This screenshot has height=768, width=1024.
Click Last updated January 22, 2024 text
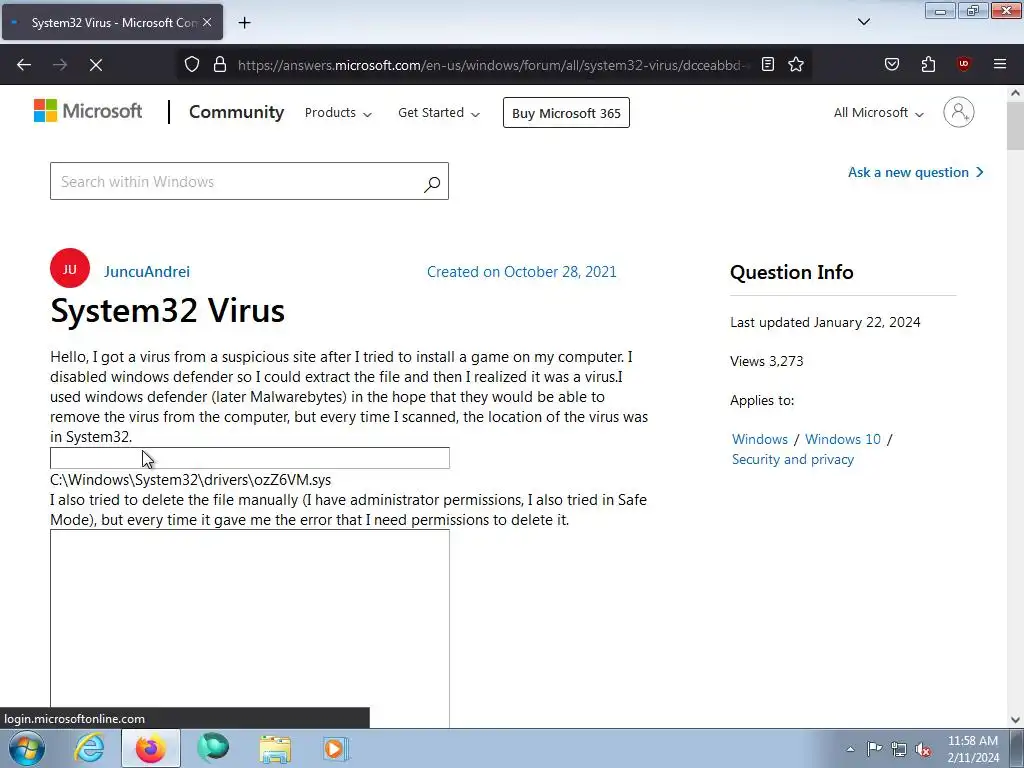825,322
